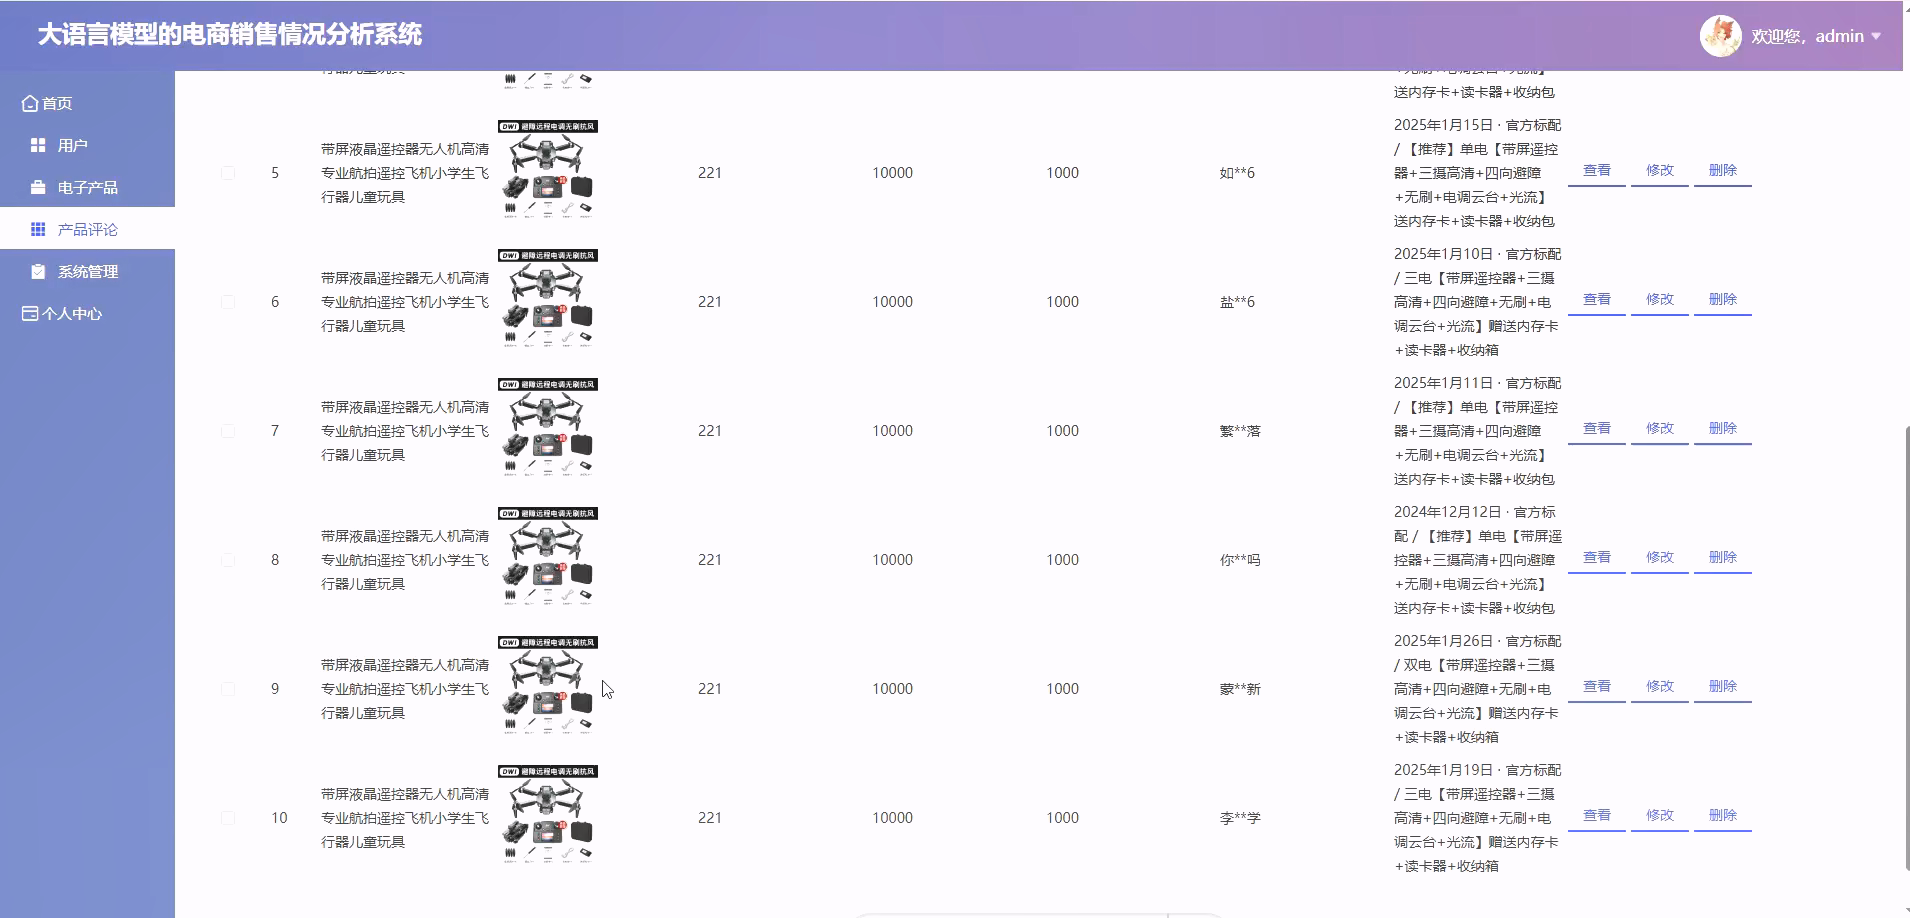The image size is (1910, 918).
Task: Click the product name in row 10
Action: [x=405, y=818]
